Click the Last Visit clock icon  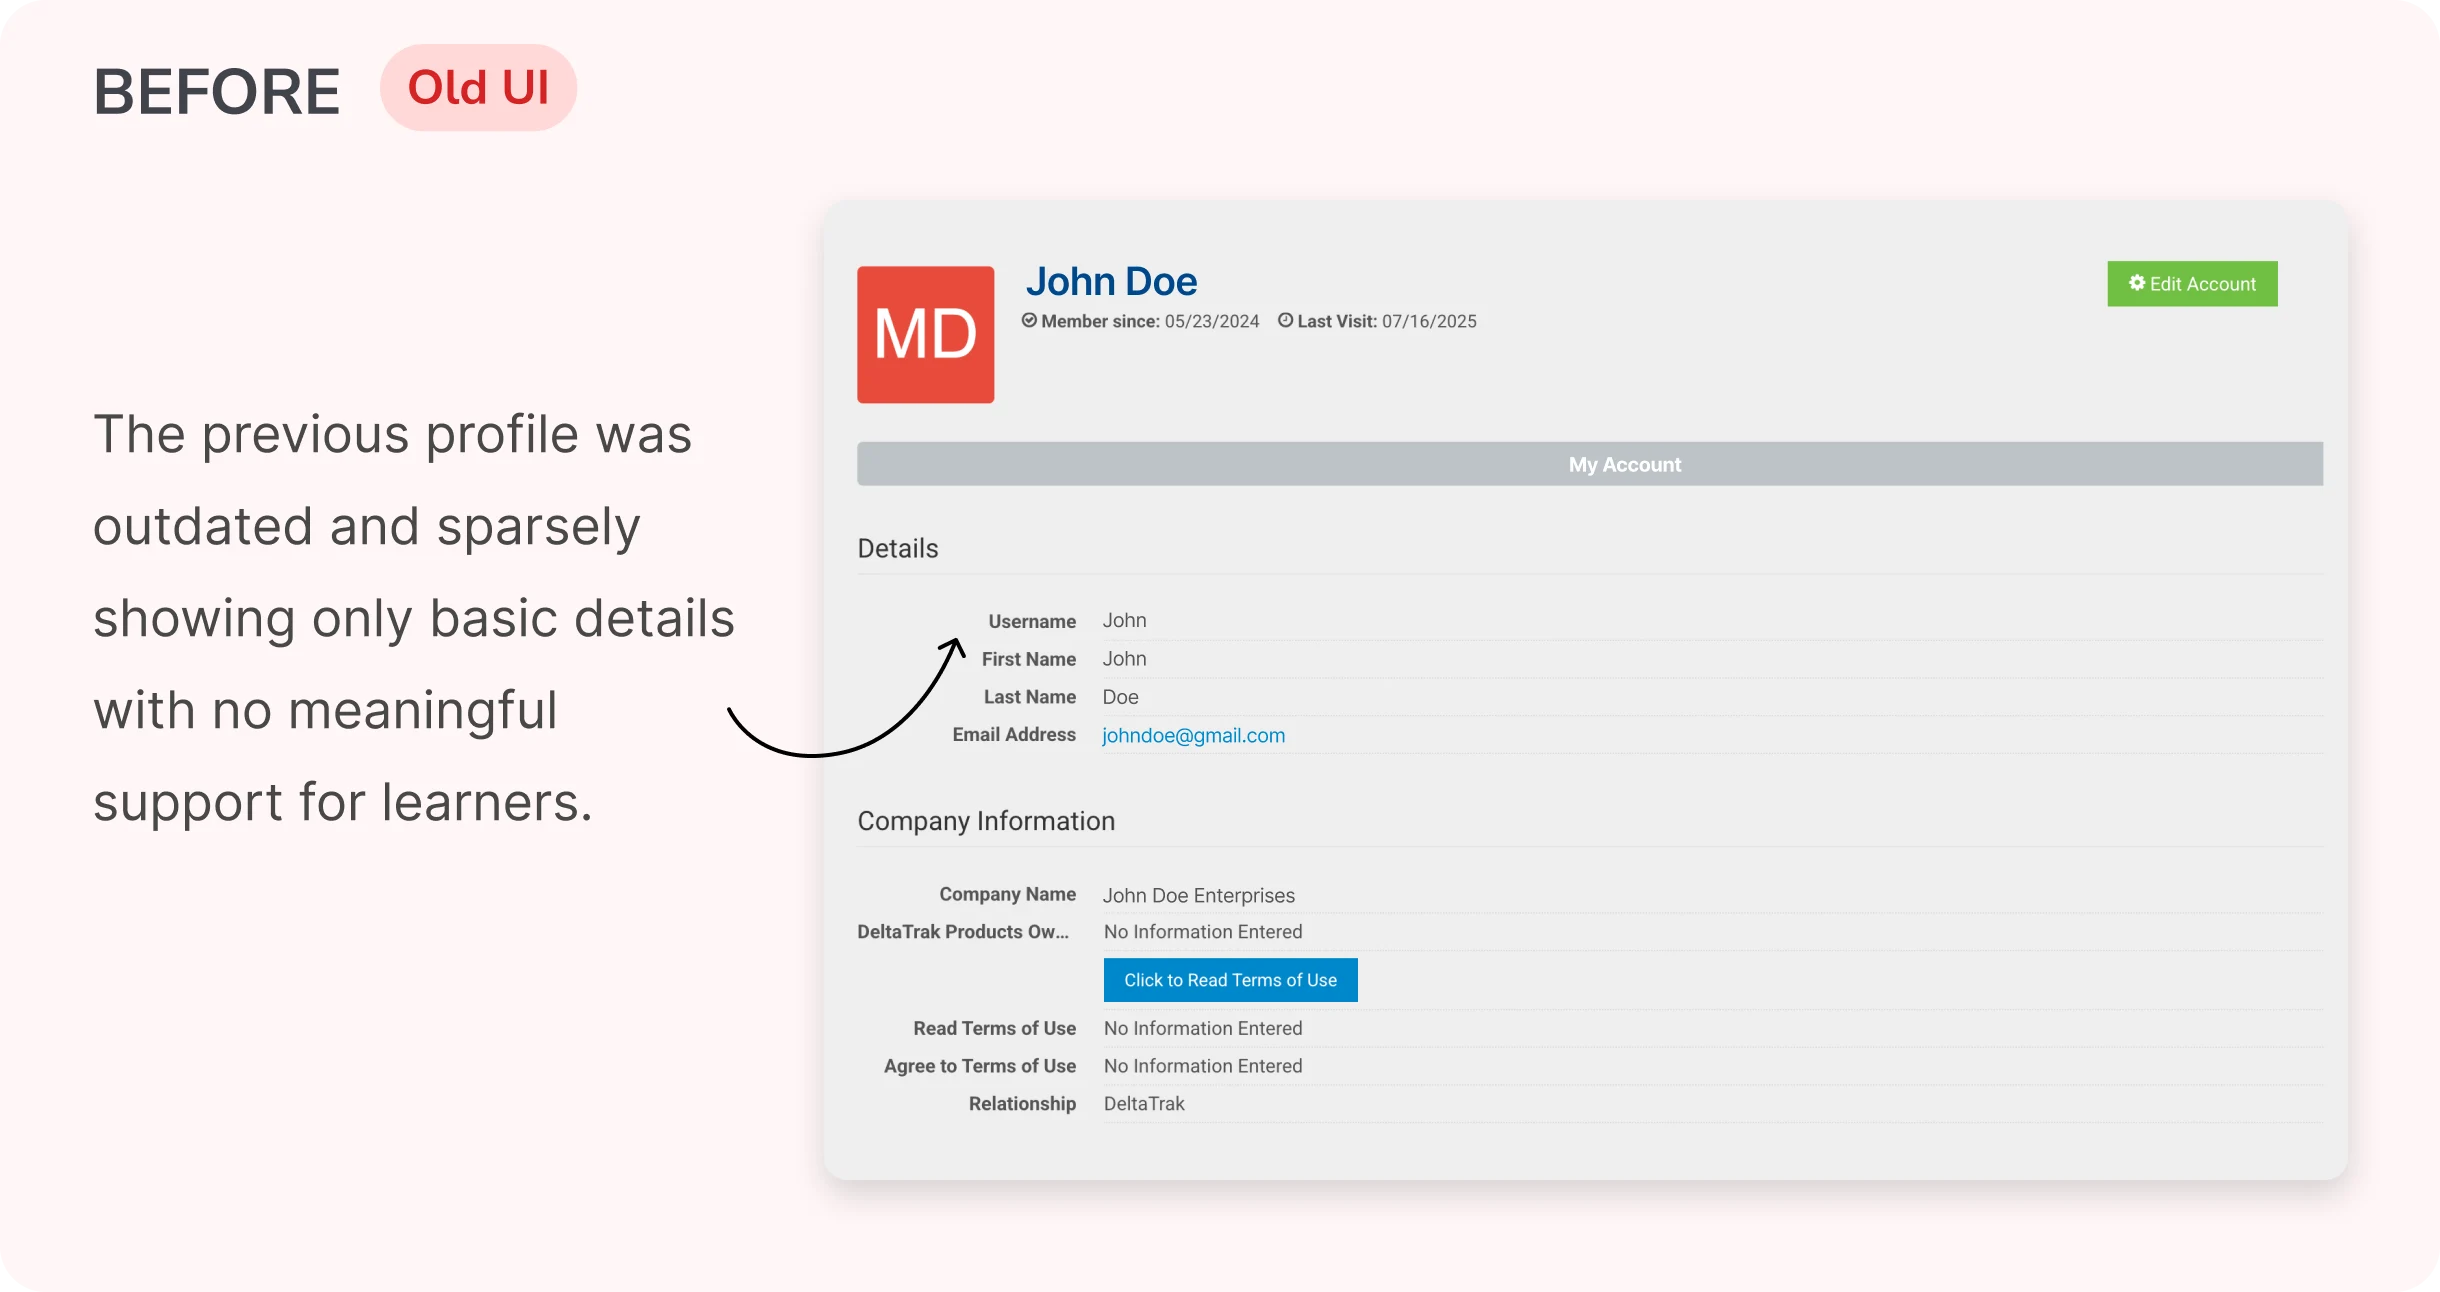(x=1285, y=321)
